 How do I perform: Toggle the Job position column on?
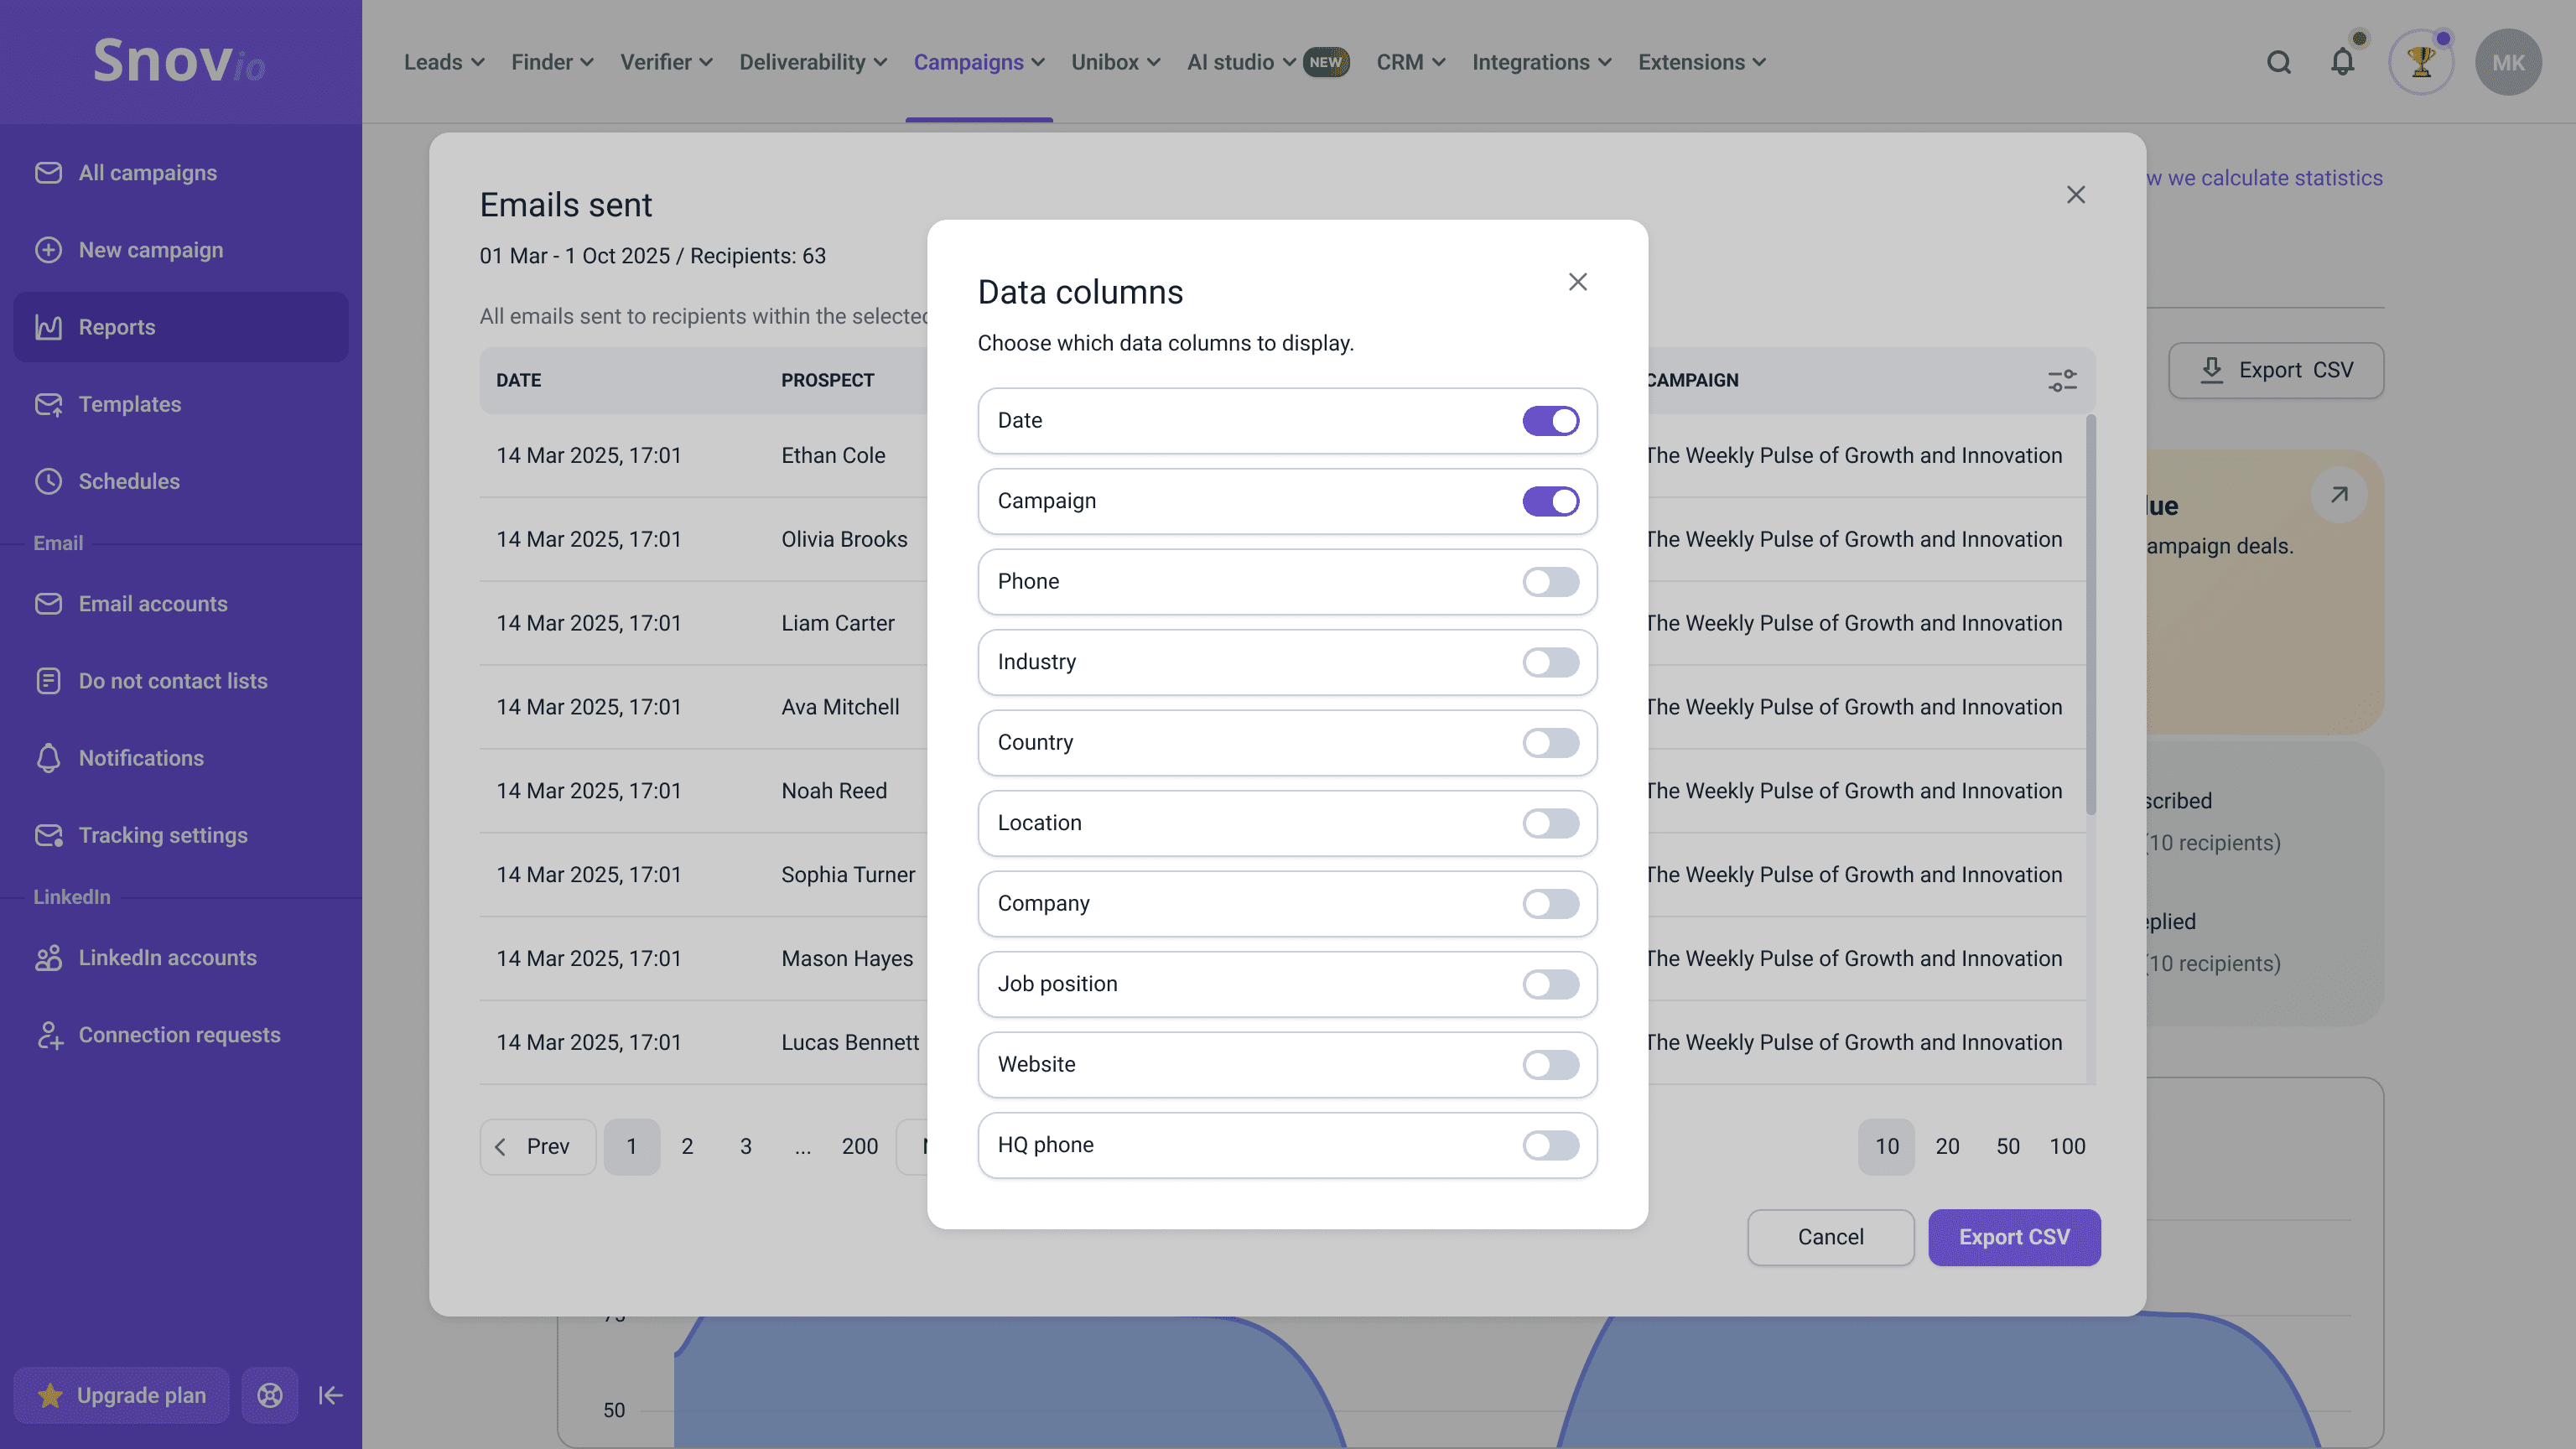pyautogui.click(x=1550, y=984)
